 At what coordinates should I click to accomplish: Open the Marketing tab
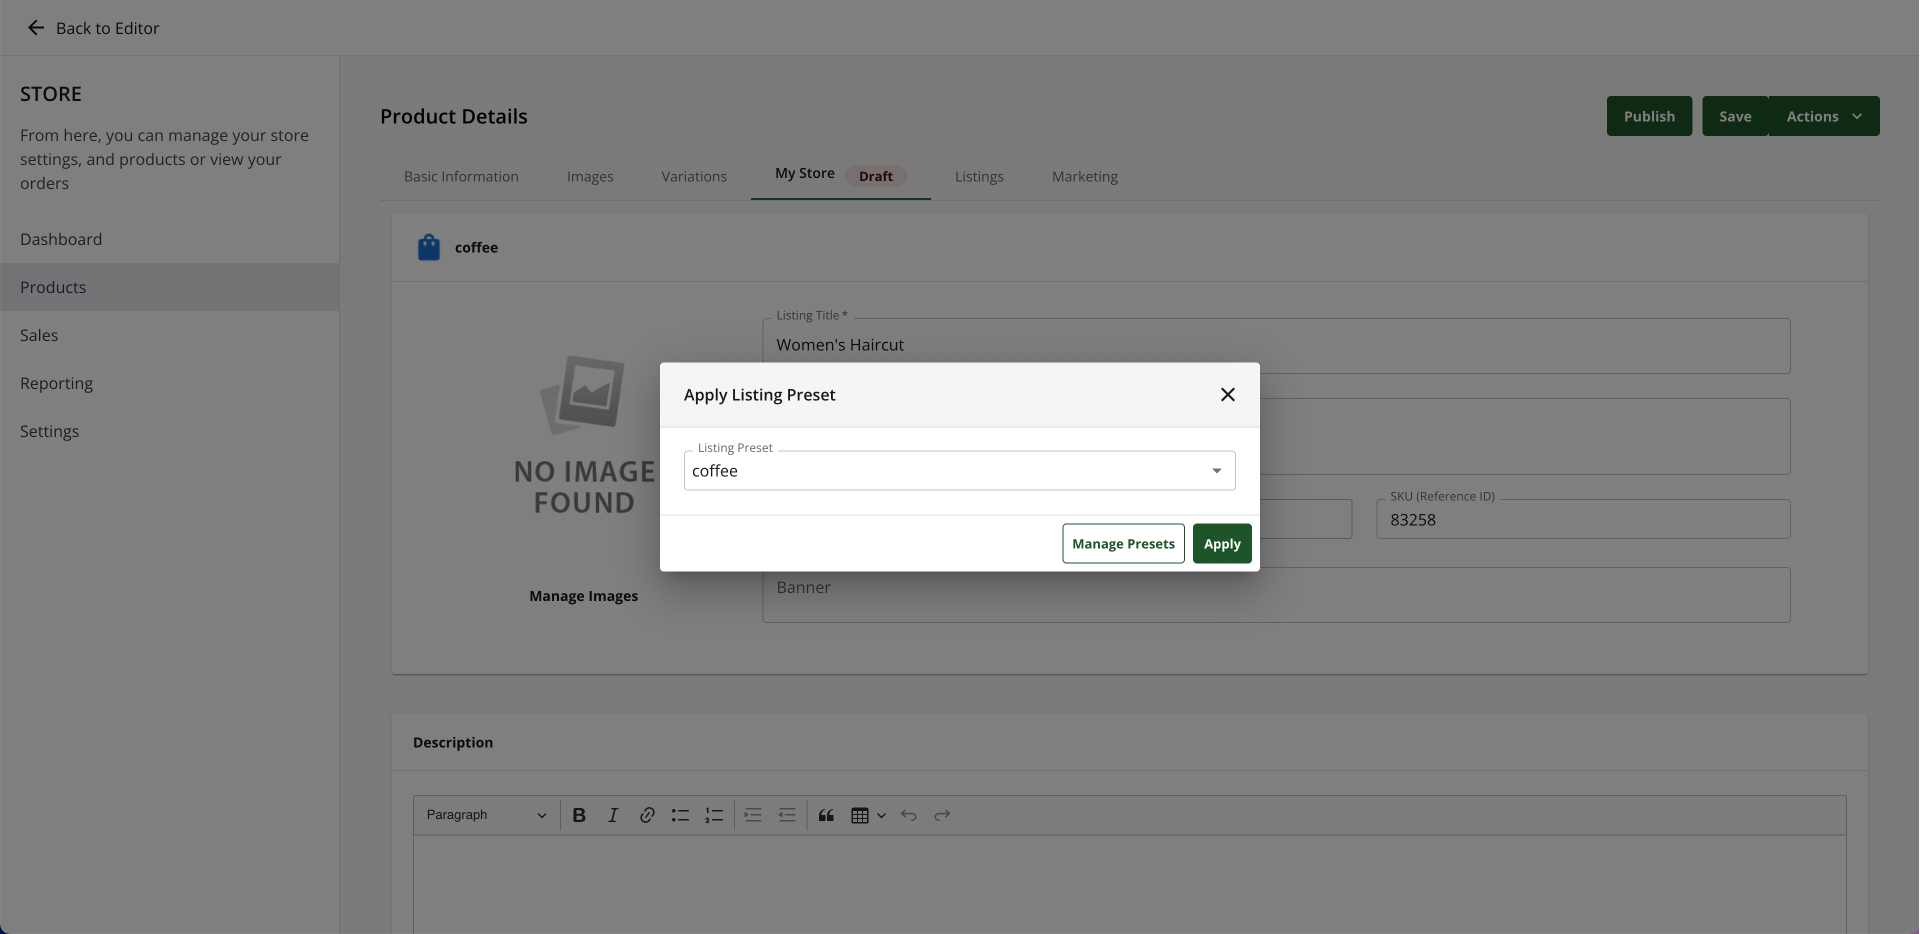1084,177
